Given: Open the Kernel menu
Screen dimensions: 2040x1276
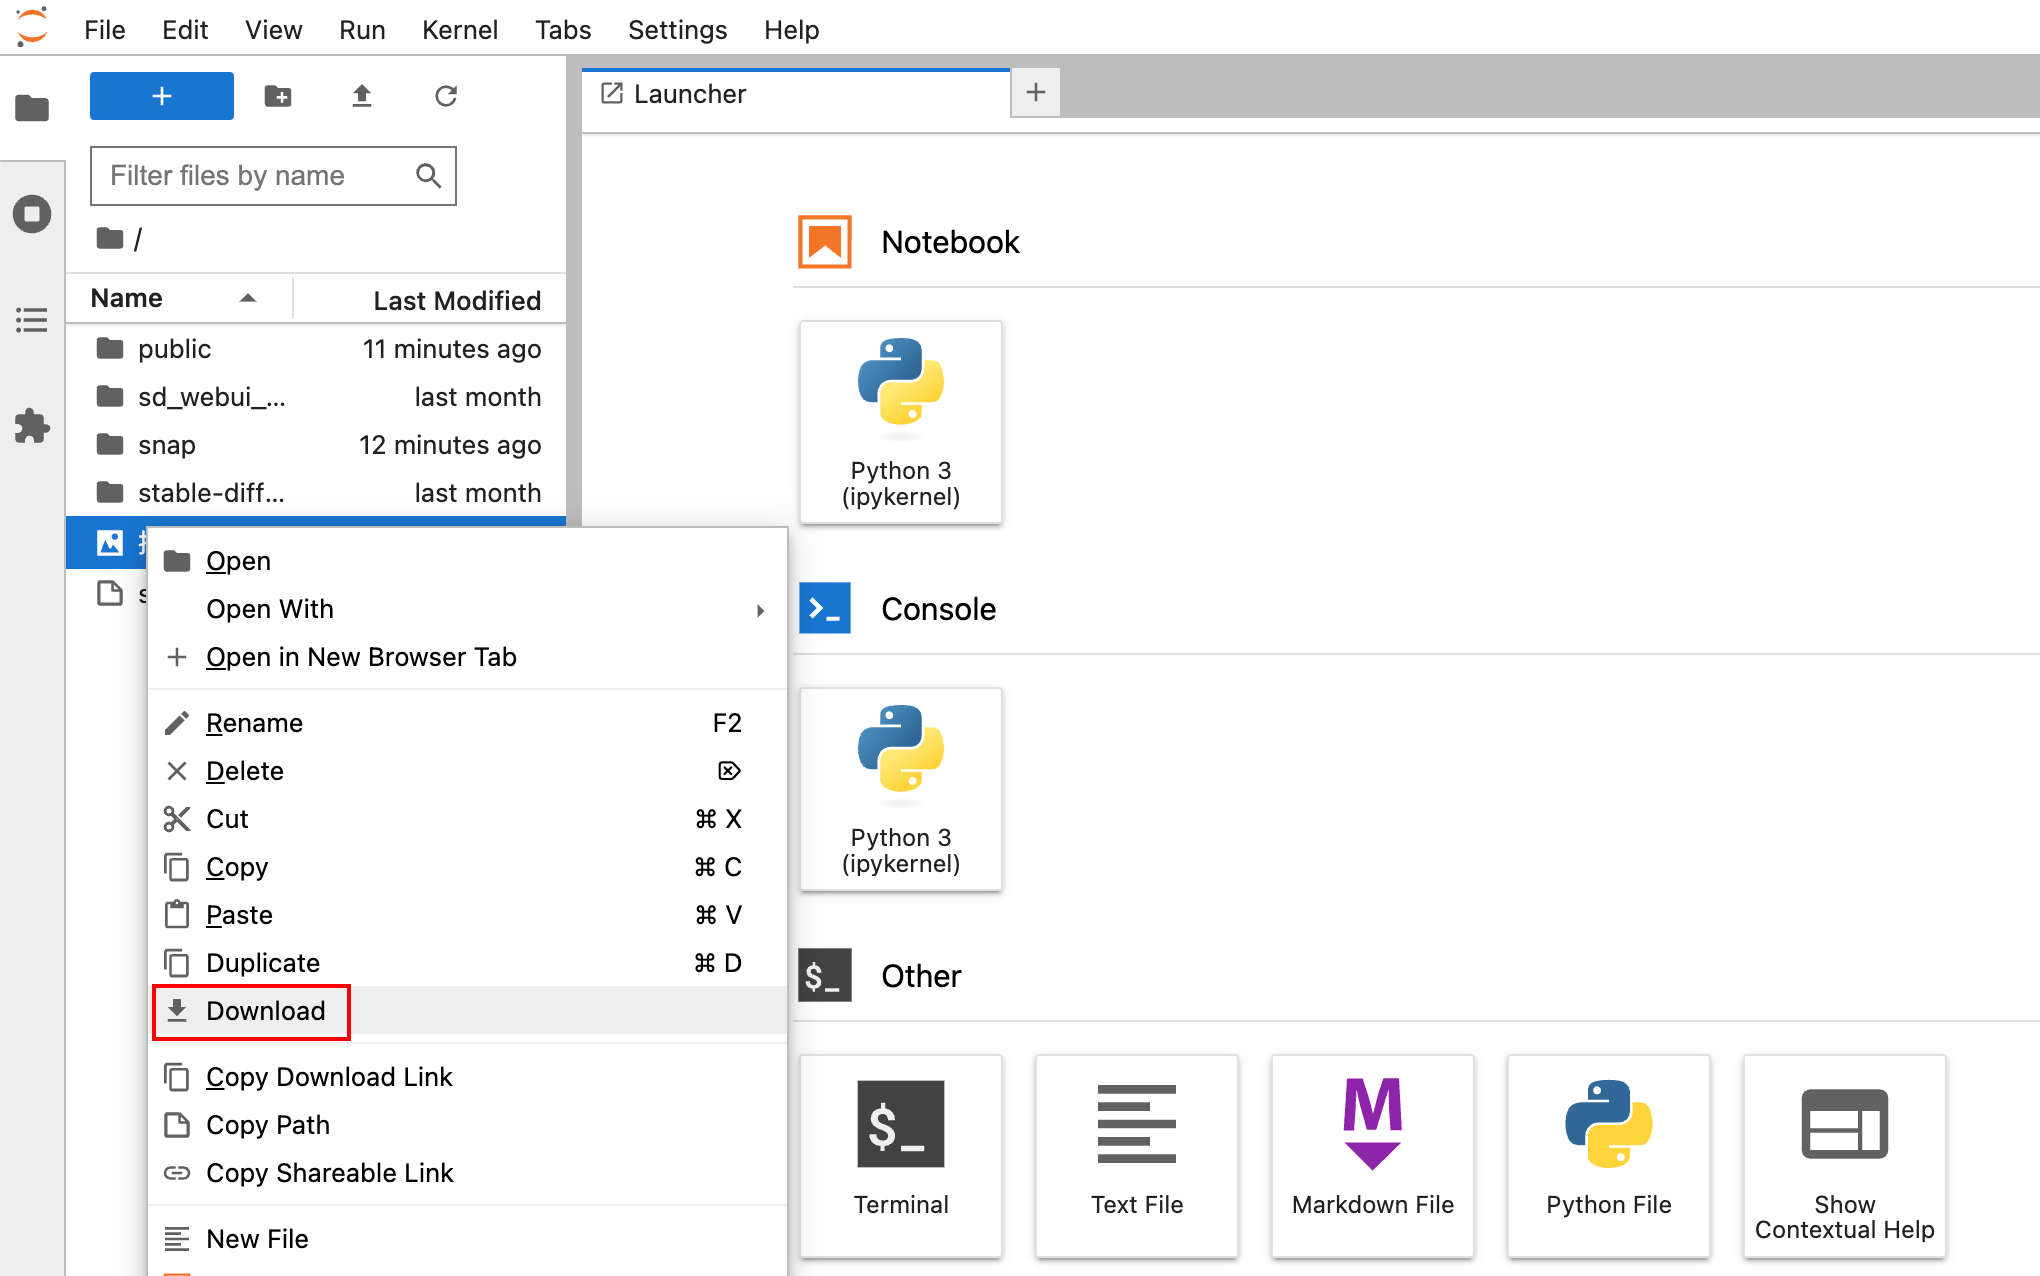Looking at the screenshot, I should pyautogui.click(x=459, y=30).
